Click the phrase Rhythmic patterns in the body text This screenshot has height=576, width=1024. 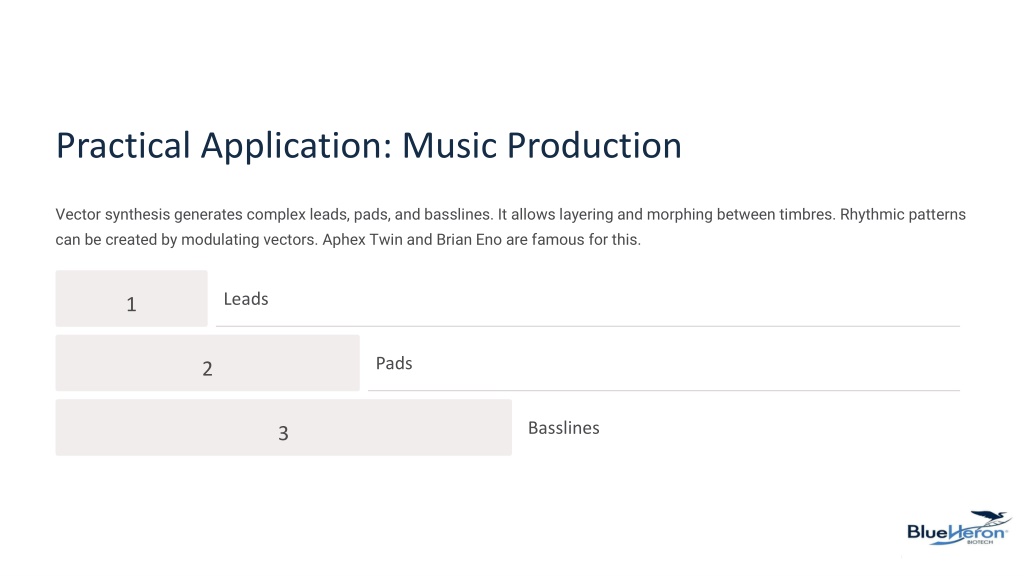coord(903,214)
